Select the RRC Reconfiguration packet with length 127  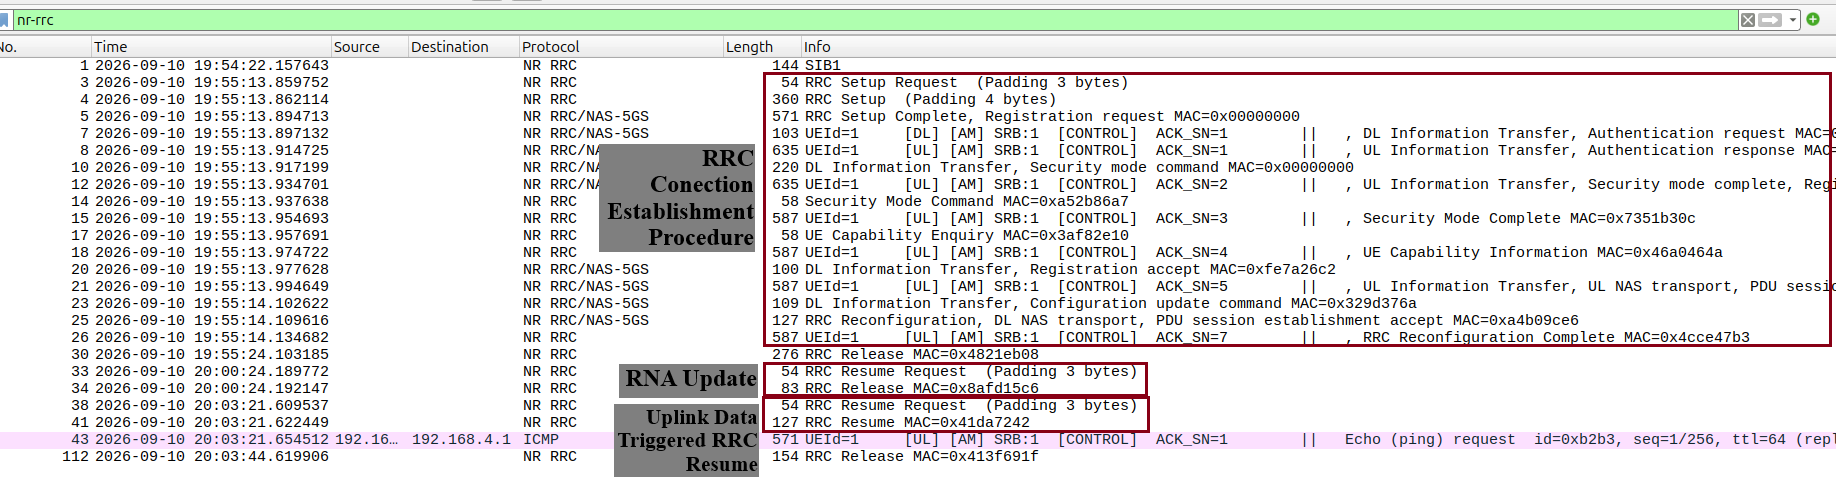(918, 321)
